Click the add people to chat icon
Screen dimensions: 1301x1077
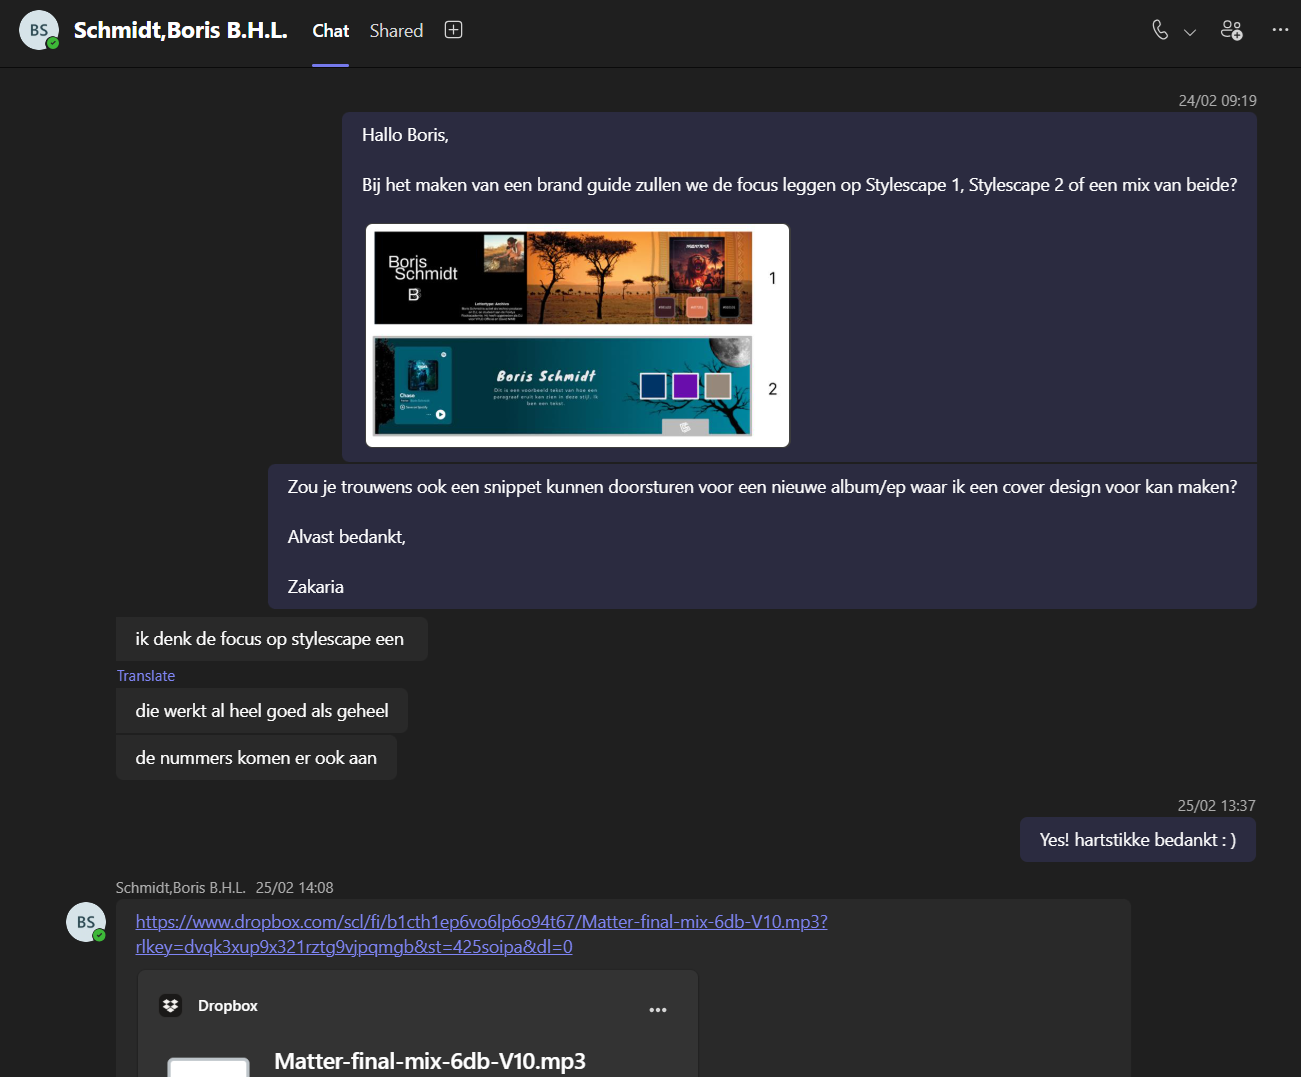(x=1232, y=30)
